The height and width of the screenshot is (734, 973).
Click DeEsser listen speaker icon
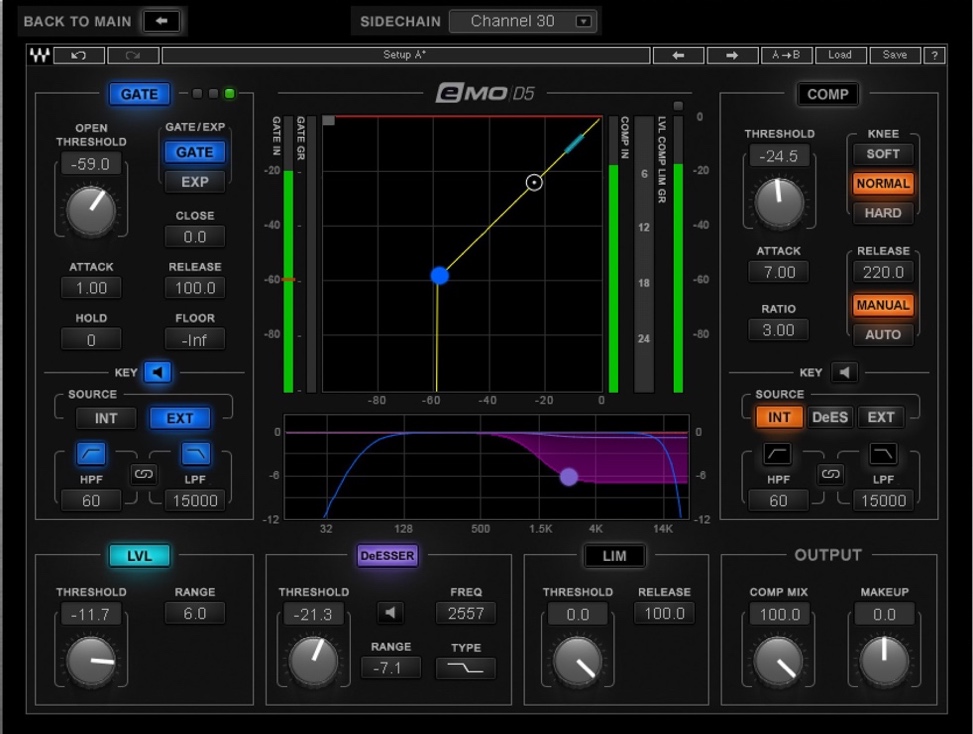[x=390, y=613]
